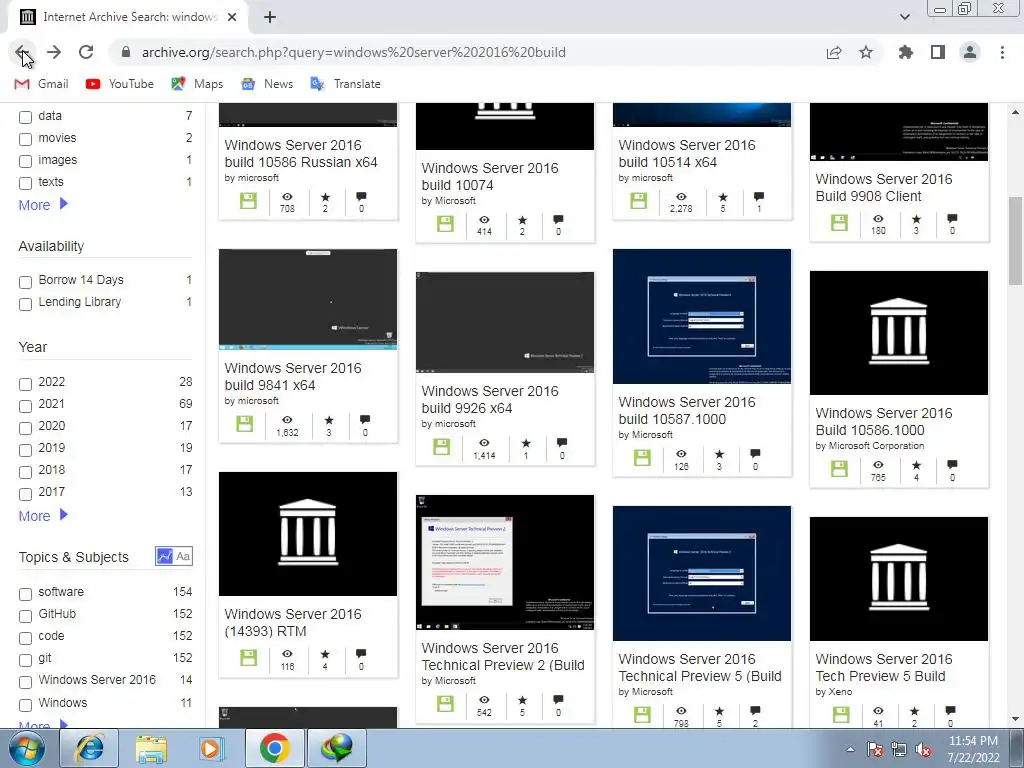Filter results by year 2018
Screen dimensions: 1024x768
point(25,472)
